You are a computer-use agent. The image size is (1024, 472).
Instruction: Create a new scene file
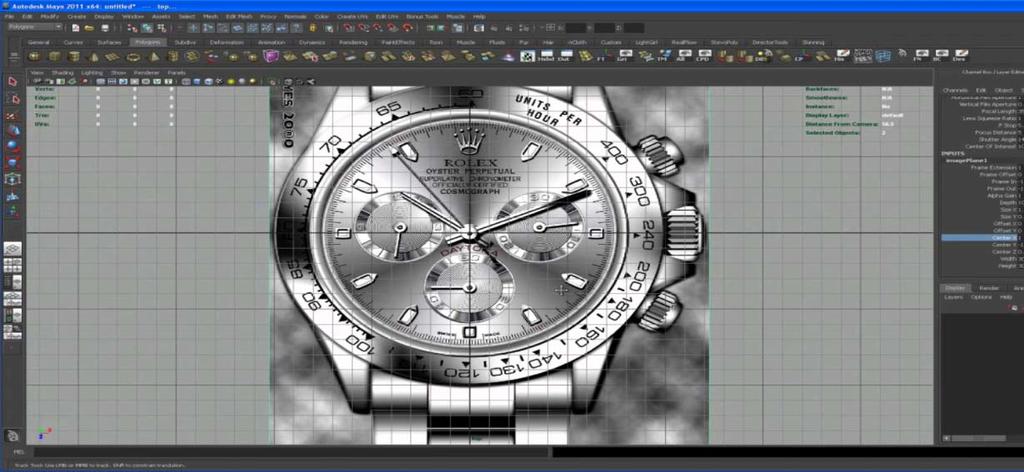pos(76,28)
